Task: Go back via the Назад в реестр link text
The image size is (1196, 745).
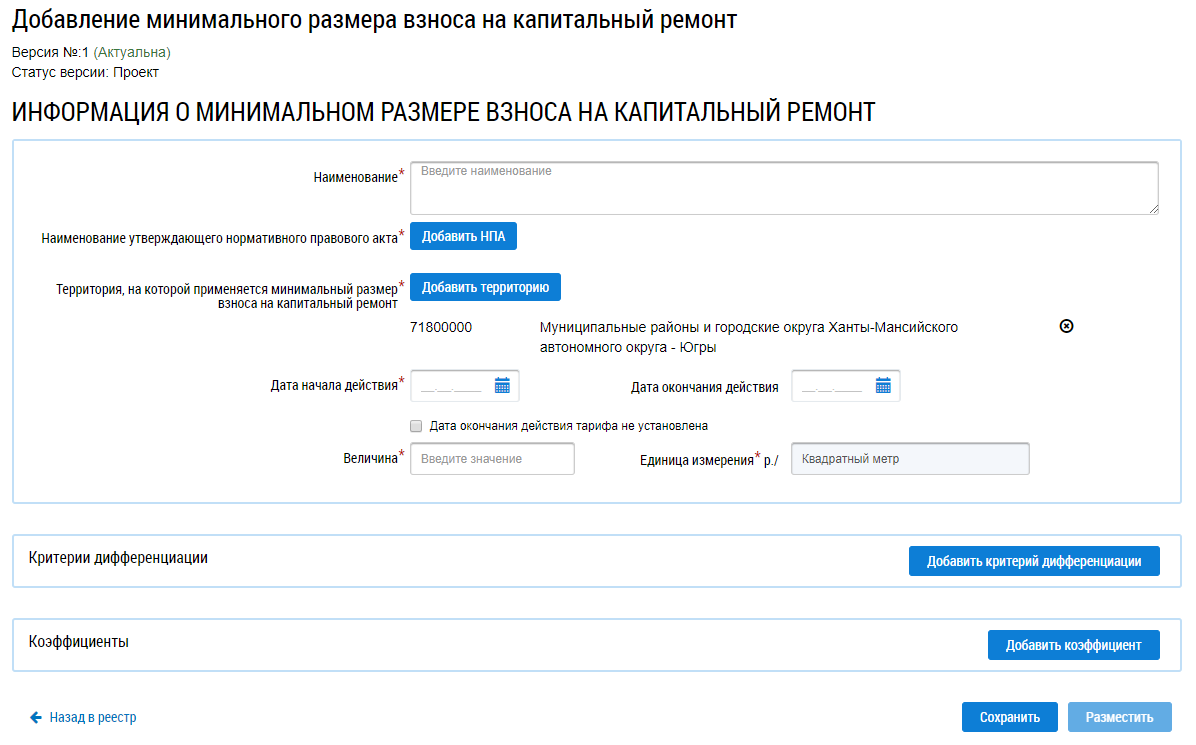Action: tap(93, 717)
